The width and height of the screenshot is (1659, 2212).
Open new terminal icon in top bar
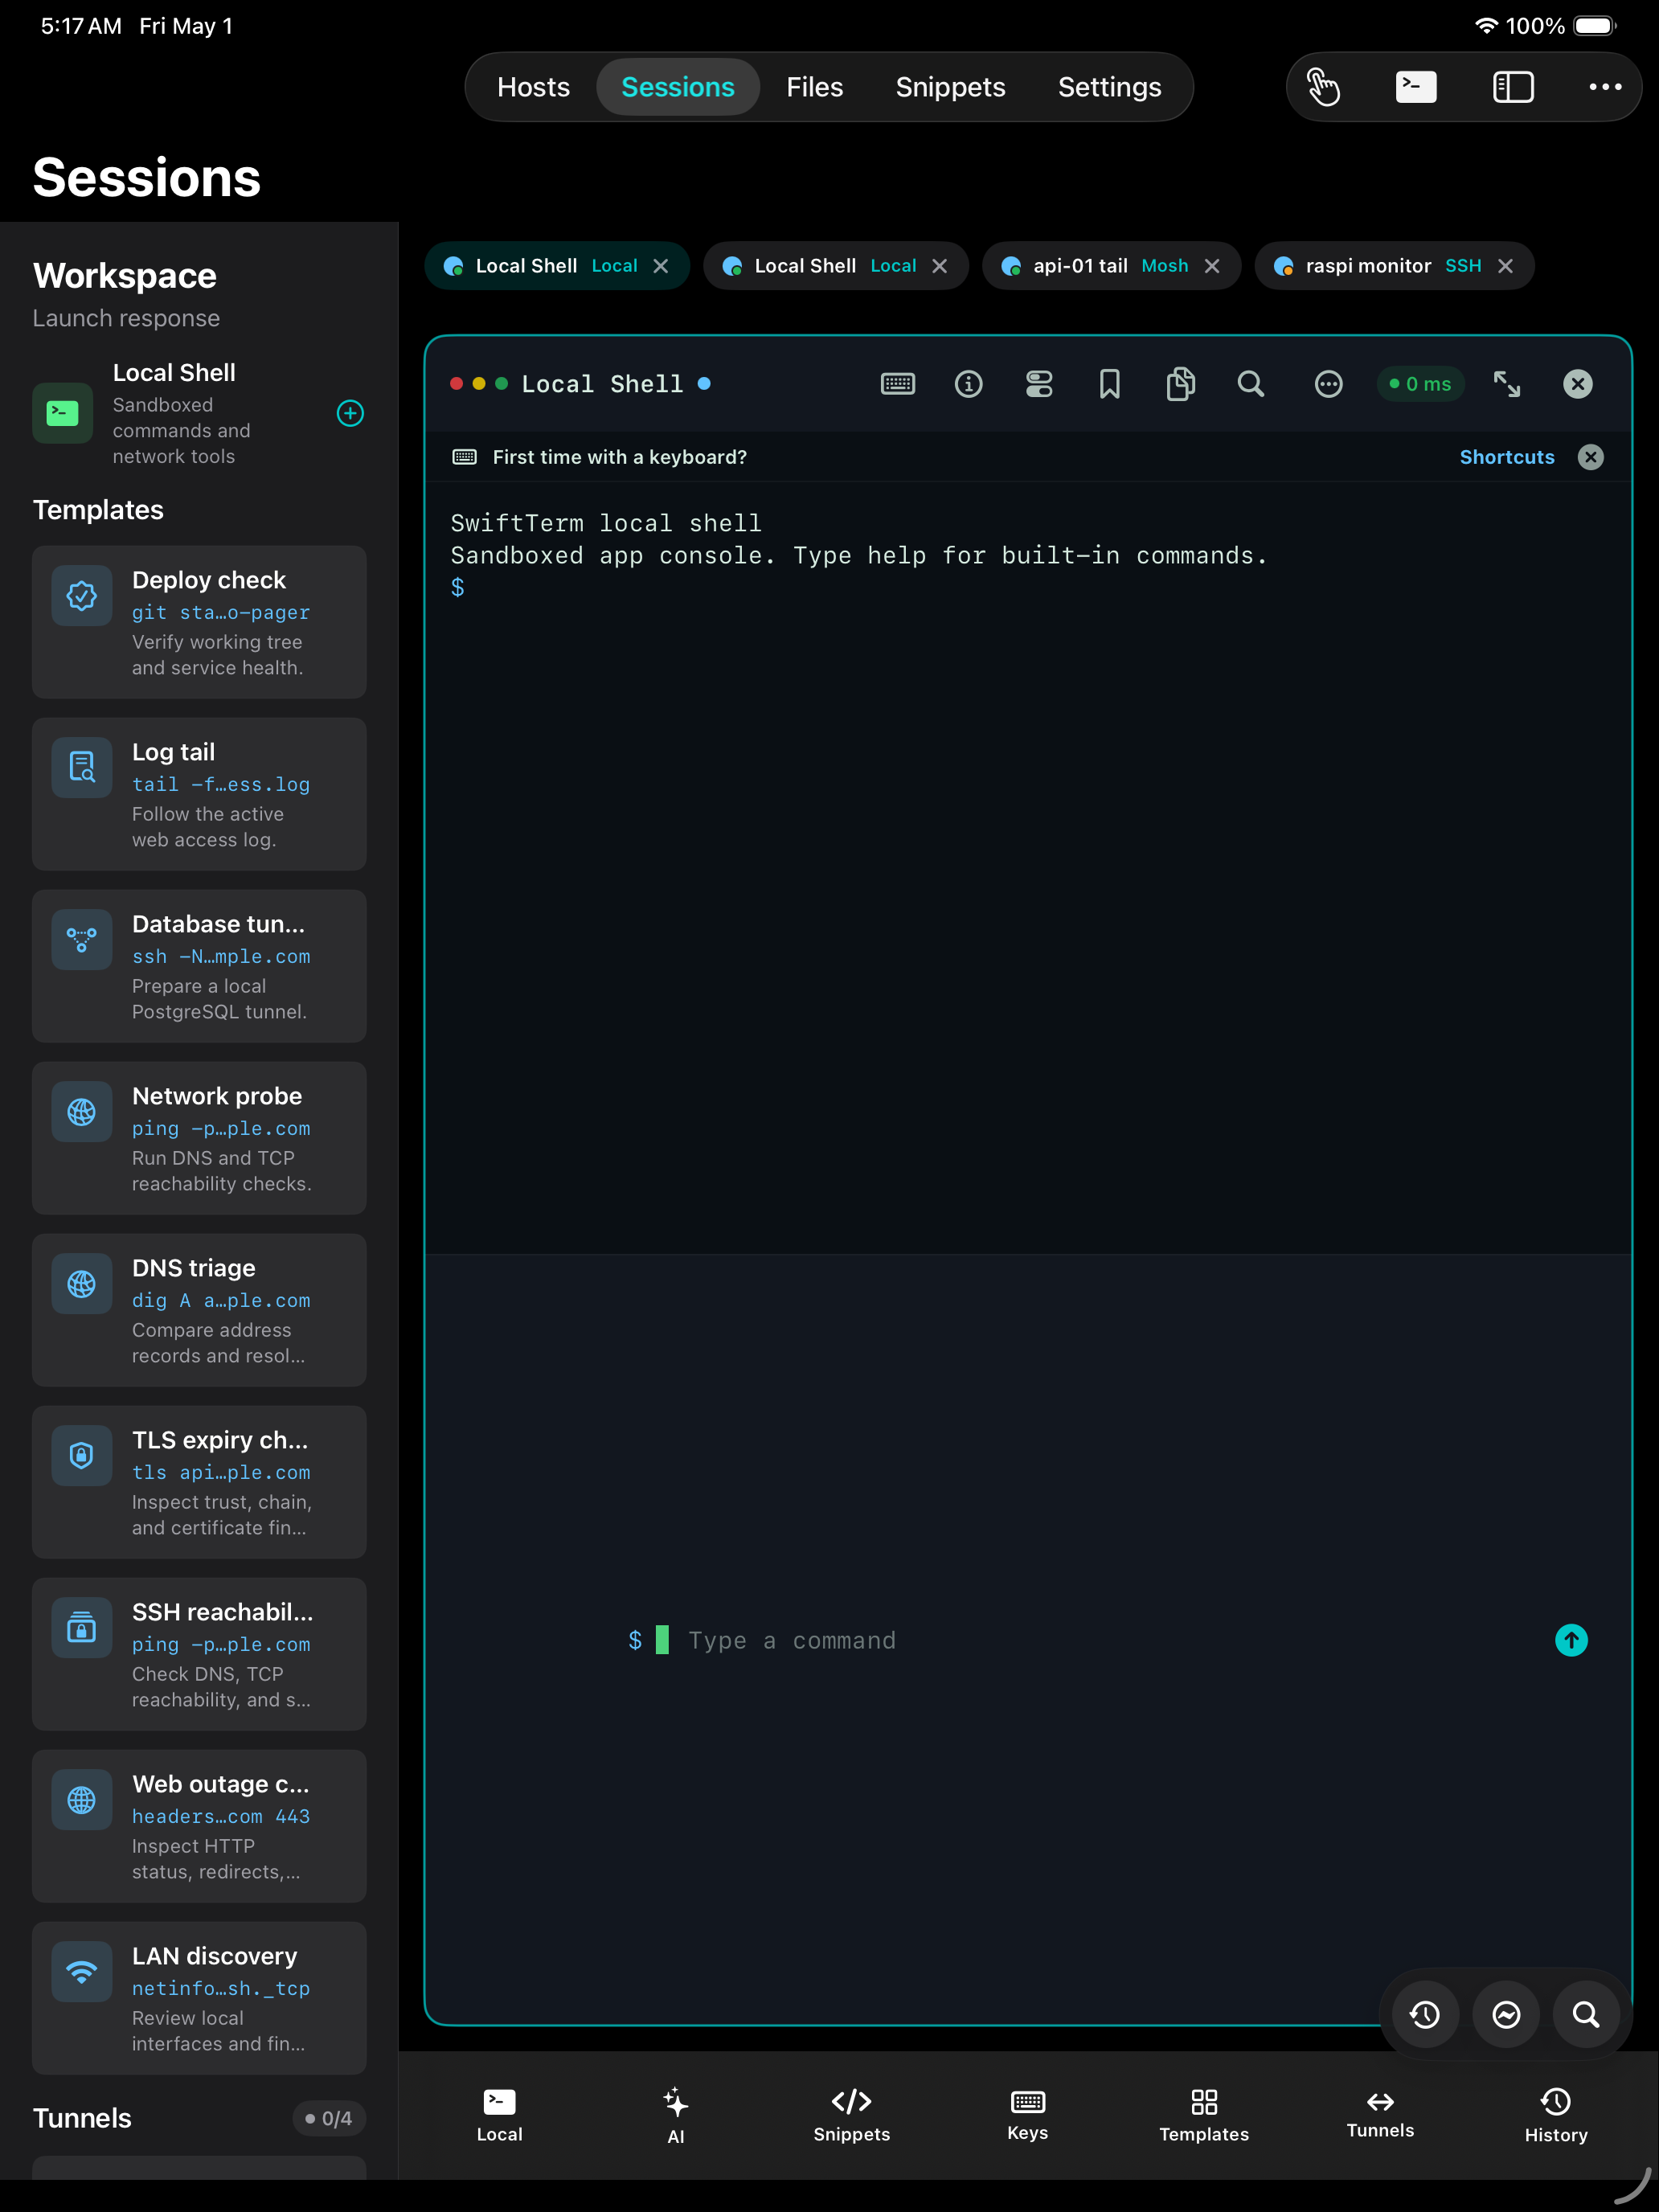(1416, 87)
